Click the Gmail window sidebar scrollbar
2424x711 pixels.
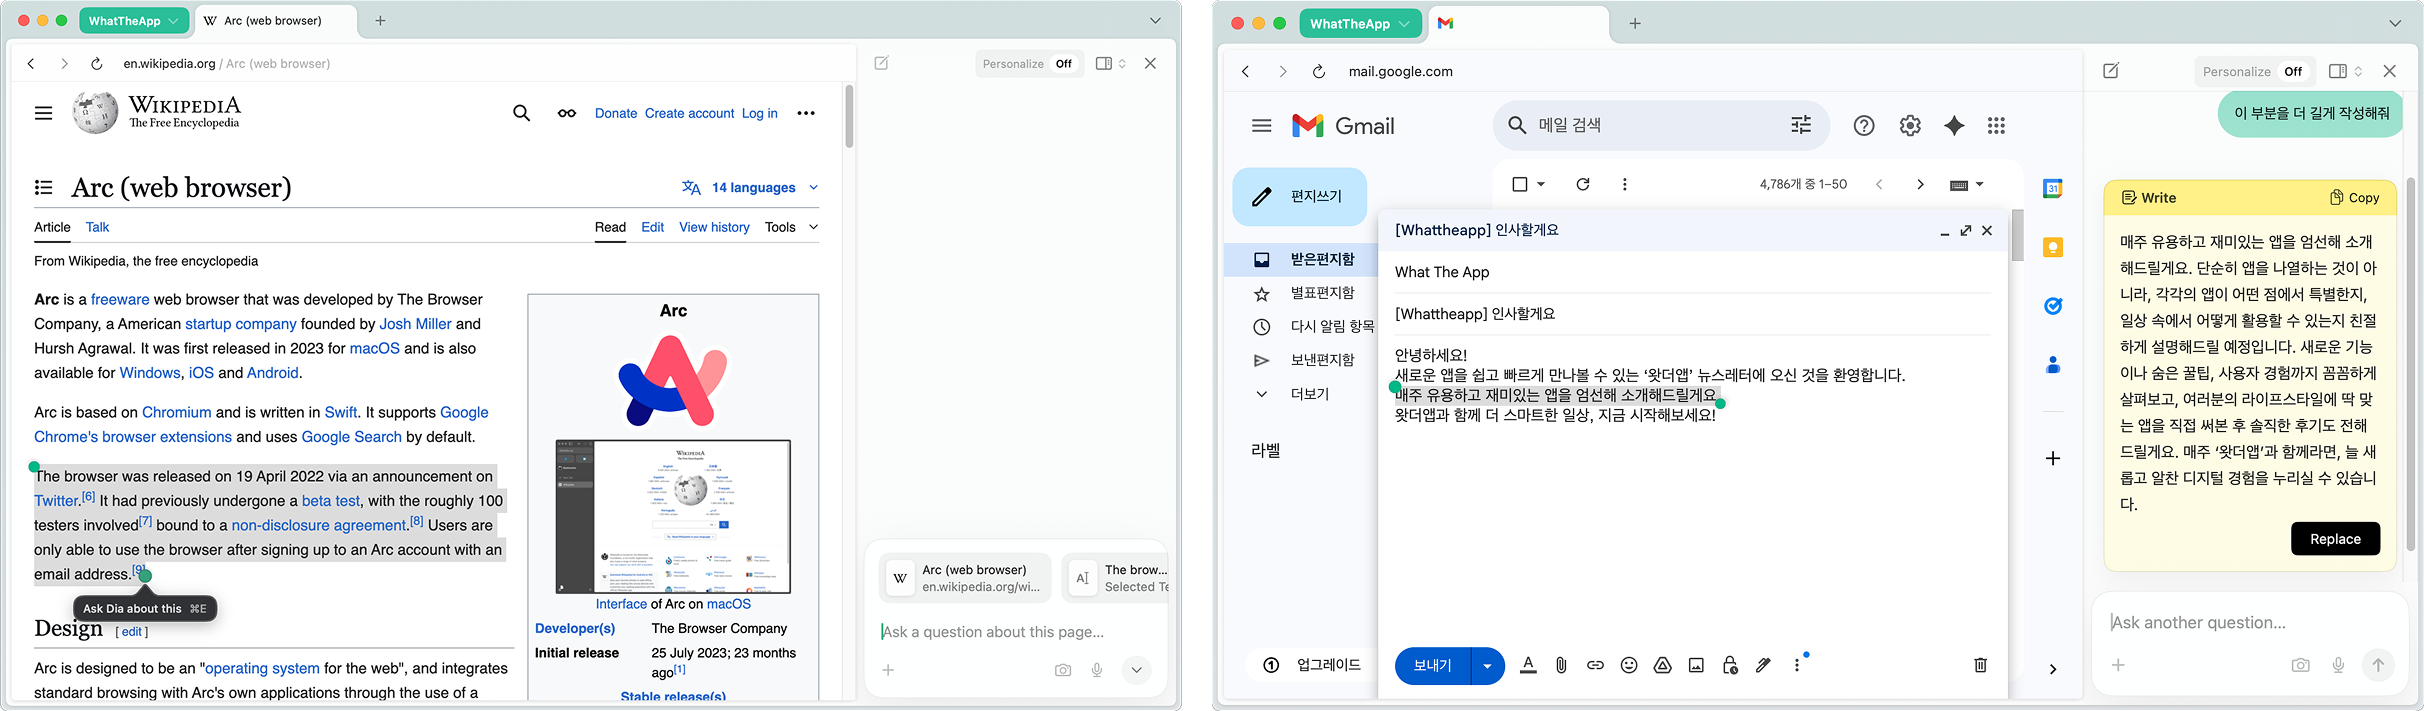click(x=2410, y=365)
